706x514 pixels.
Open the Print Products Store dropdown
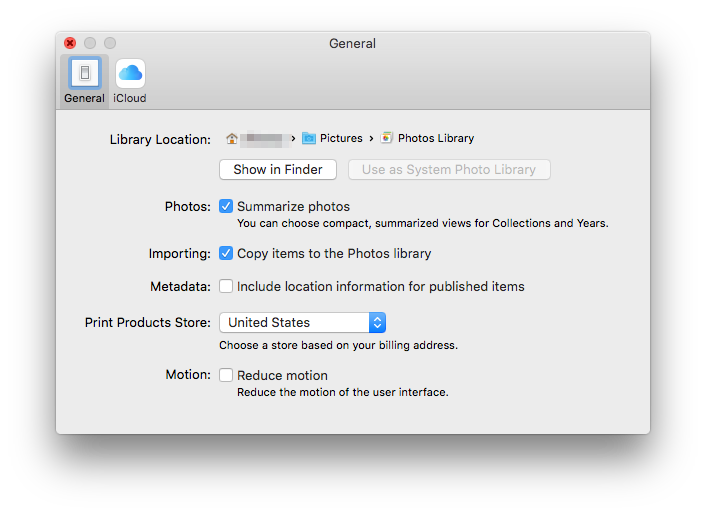[x=302, y=322]
